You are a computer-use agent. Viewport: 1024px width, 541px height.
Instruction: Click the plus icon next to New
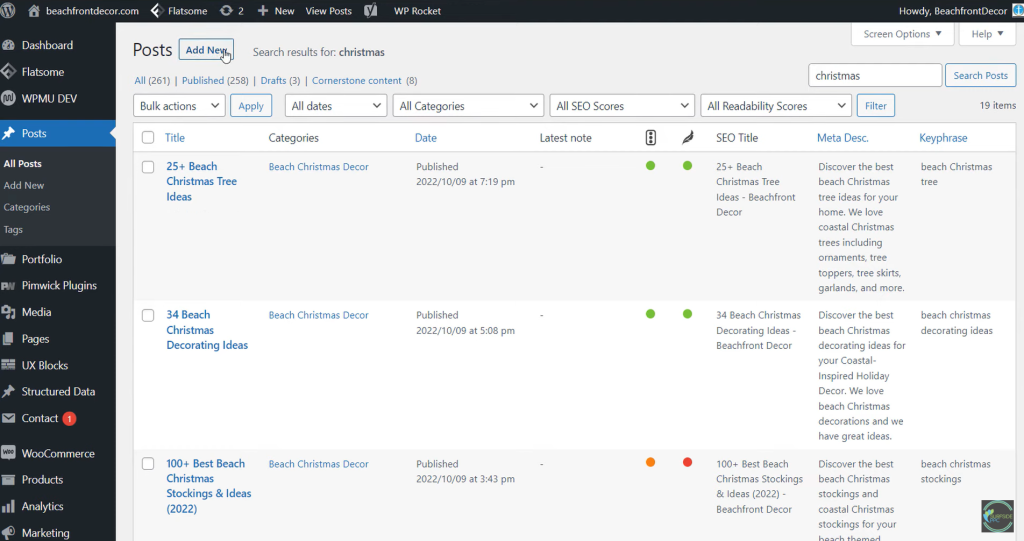click(263, 10)
